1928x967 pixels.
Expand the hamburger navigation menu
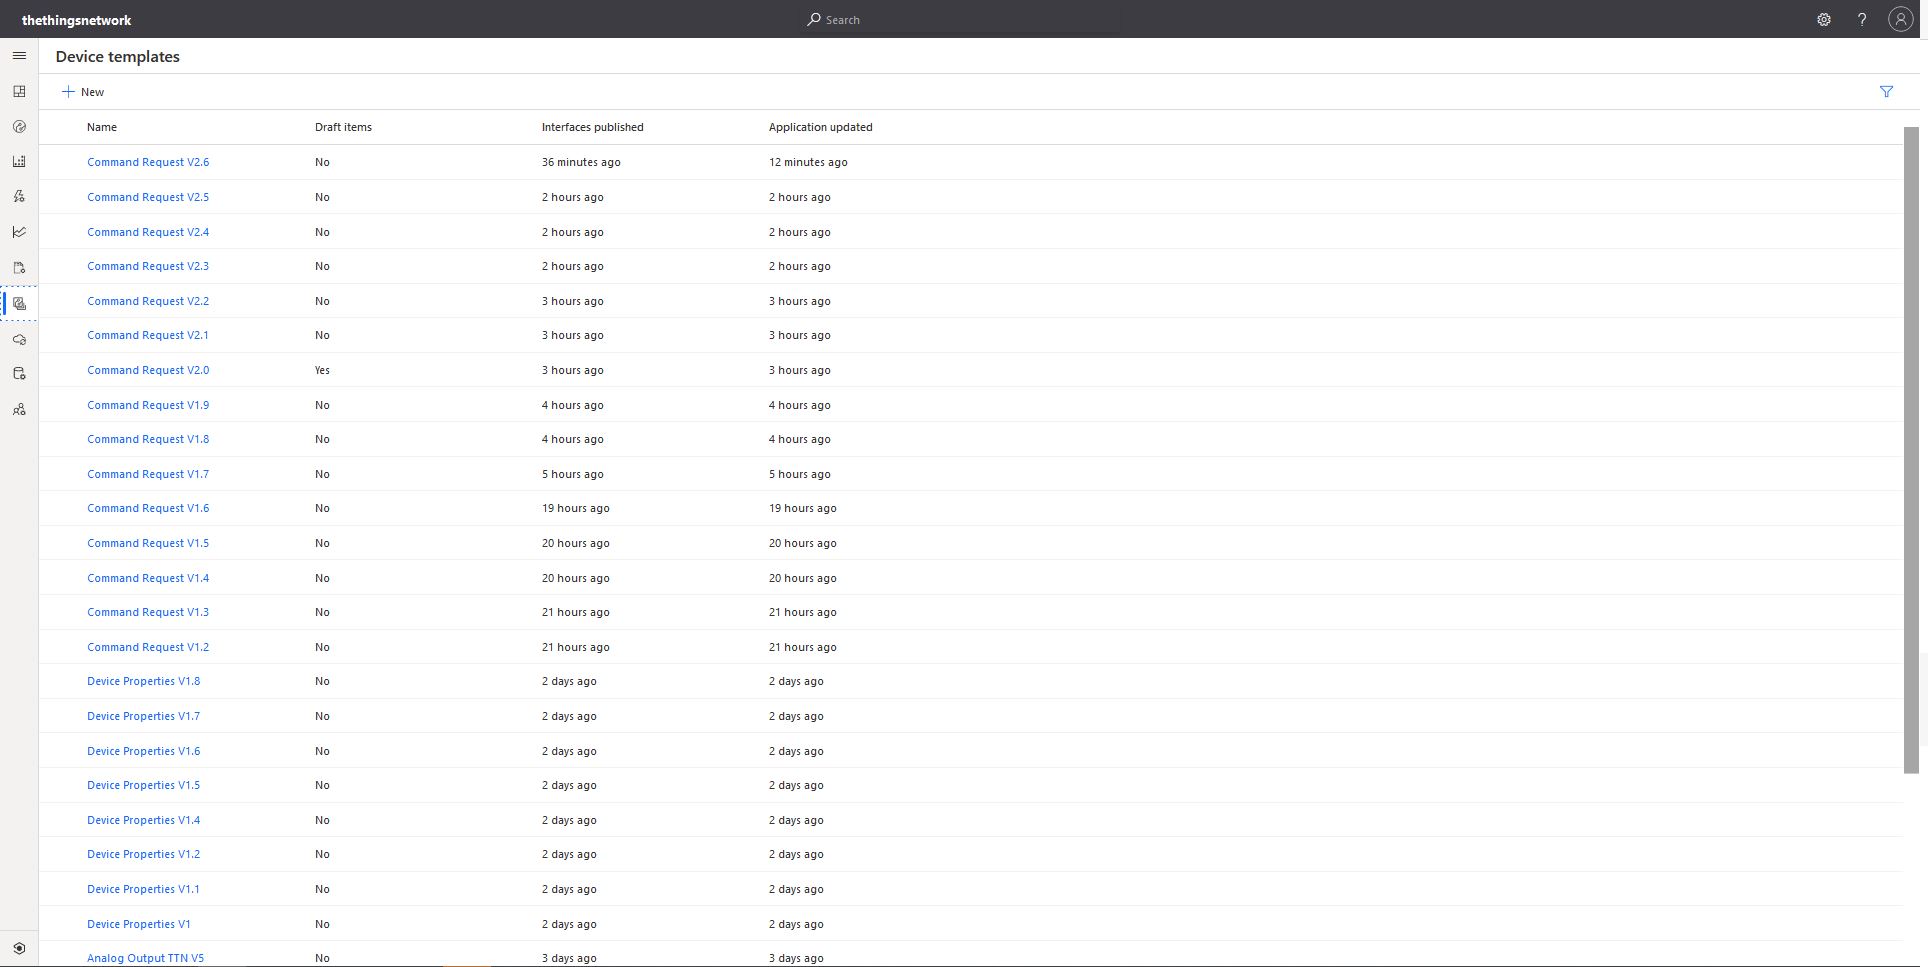click(19, 56)
